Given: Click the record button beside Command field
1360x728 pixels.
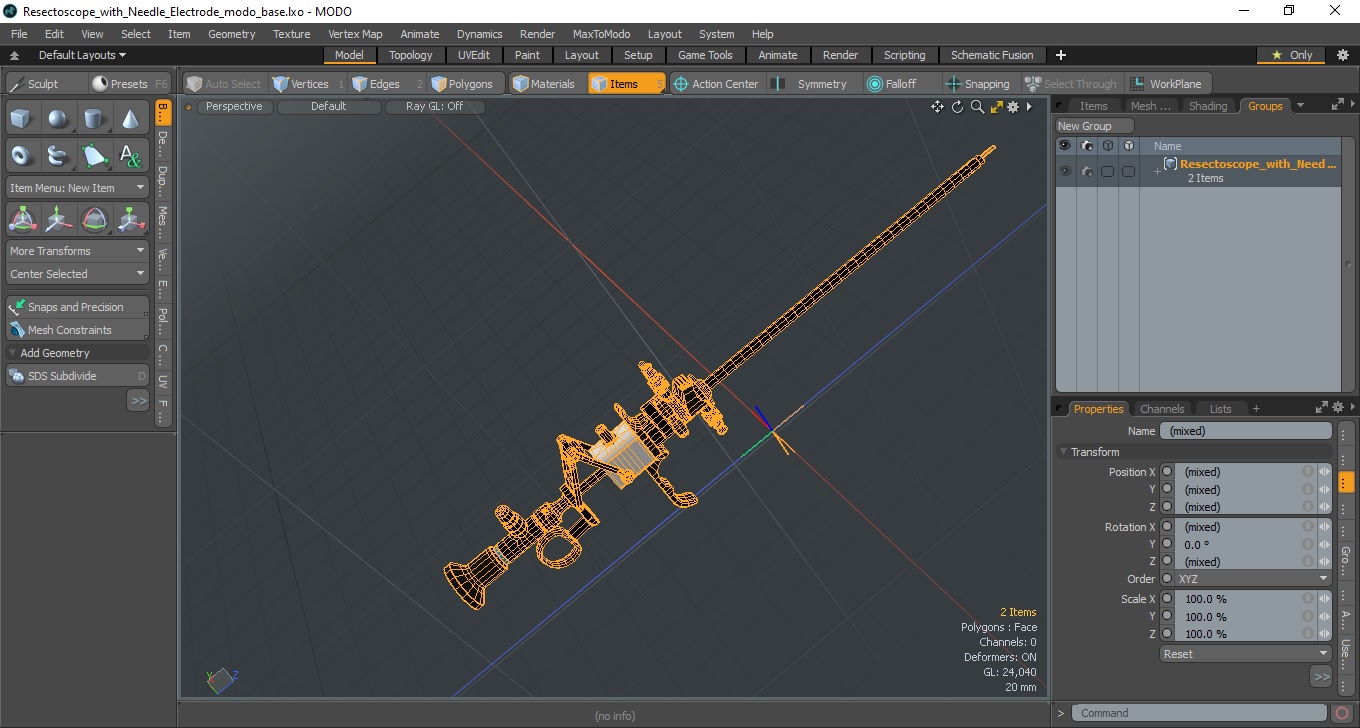Looking at the screenshot, I should [x=1343, y=713].
